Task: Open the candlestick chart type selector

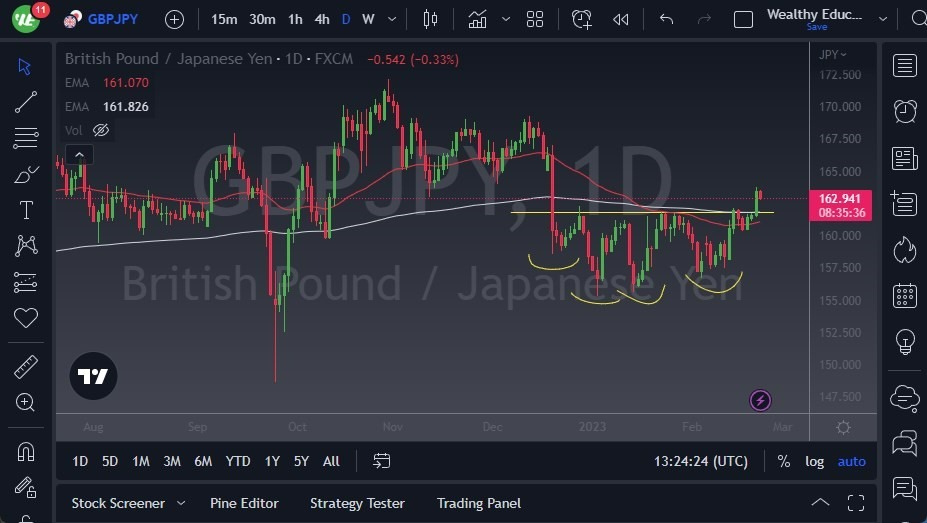Action: [430, 20]
